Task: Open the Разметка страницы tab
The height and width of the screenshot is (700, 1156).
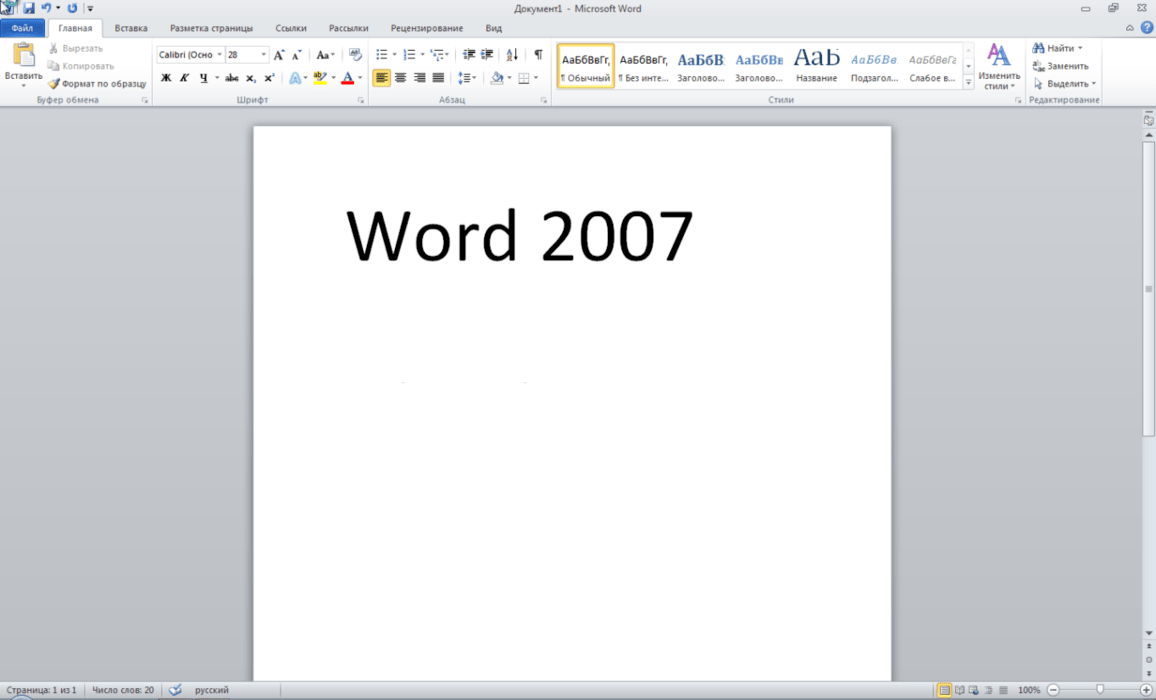Action: tap(211, 29)
